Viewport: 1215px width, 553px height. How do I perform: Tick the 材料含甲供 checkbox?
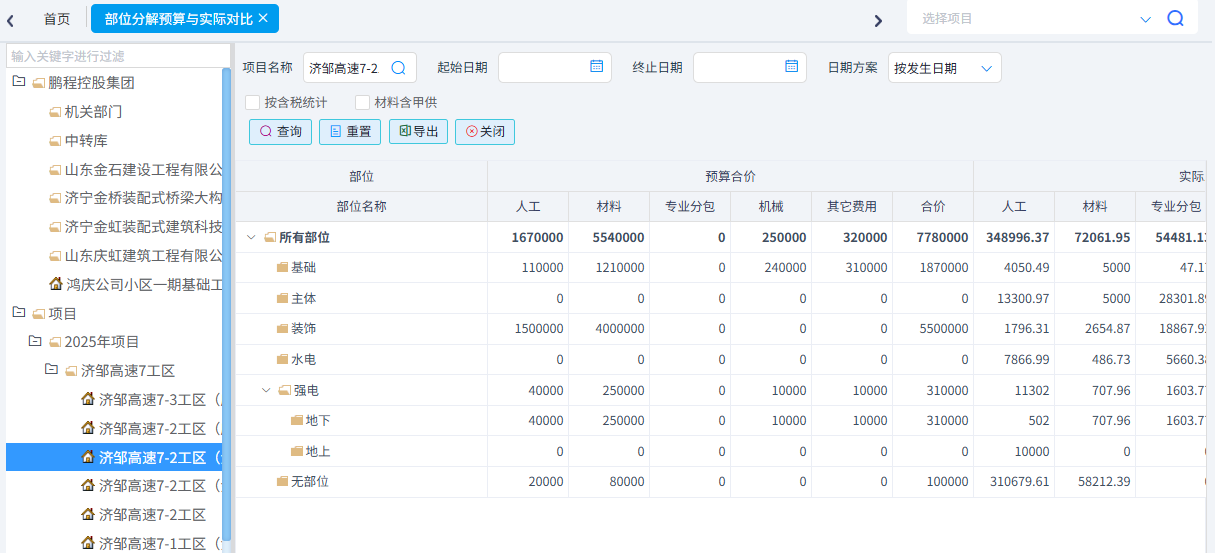[x=362, y=102]
